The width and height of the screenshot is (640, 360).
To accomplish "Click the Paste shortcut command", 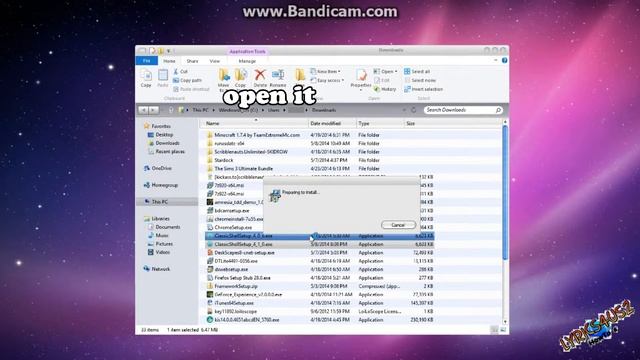I will click(191, 89).
